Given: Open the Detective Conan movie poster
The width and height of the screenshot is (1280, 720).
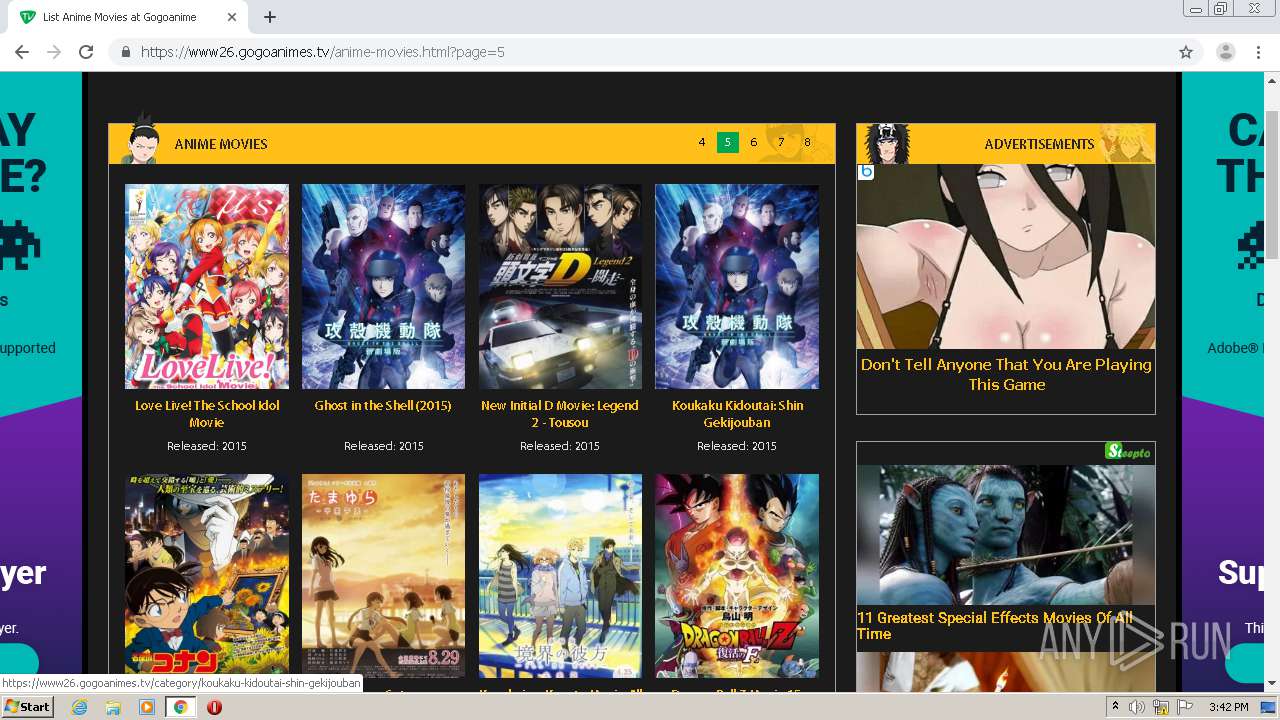Looking at the screenshot, I should tap(207, 576).
